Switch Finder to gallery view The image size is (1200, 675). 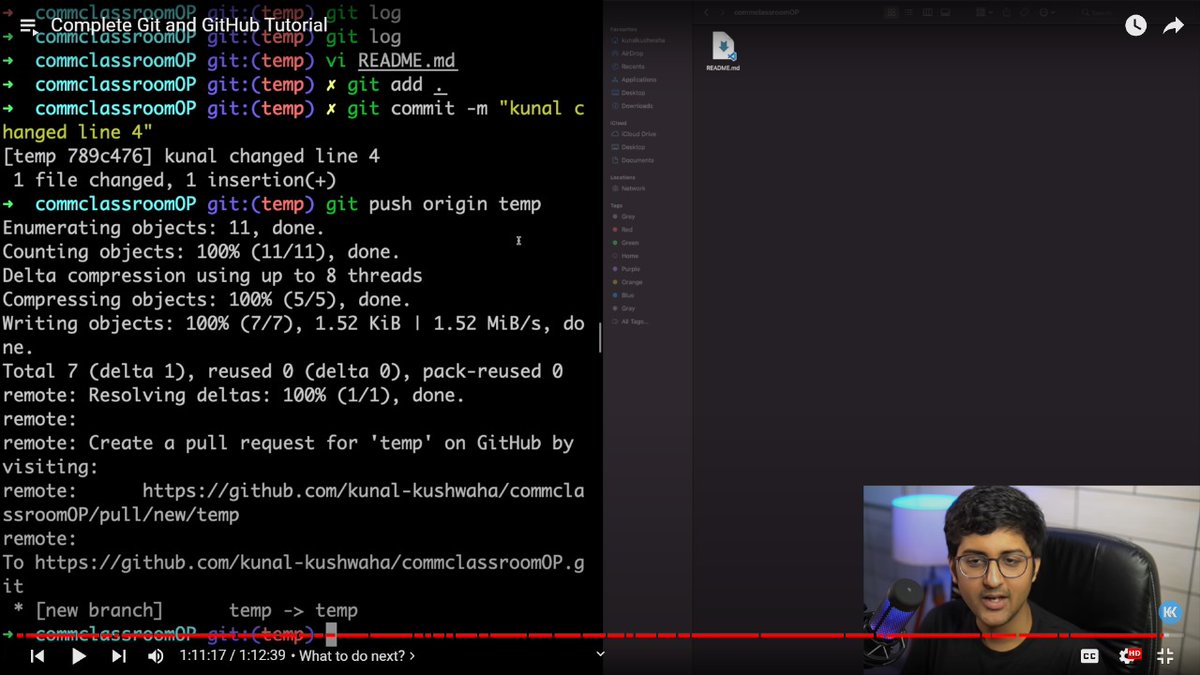945,12
